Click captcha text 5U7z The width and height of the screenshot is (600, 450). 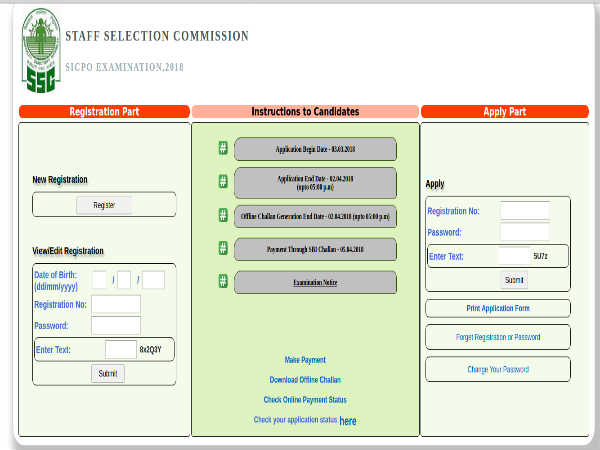[x=540, y=256]
